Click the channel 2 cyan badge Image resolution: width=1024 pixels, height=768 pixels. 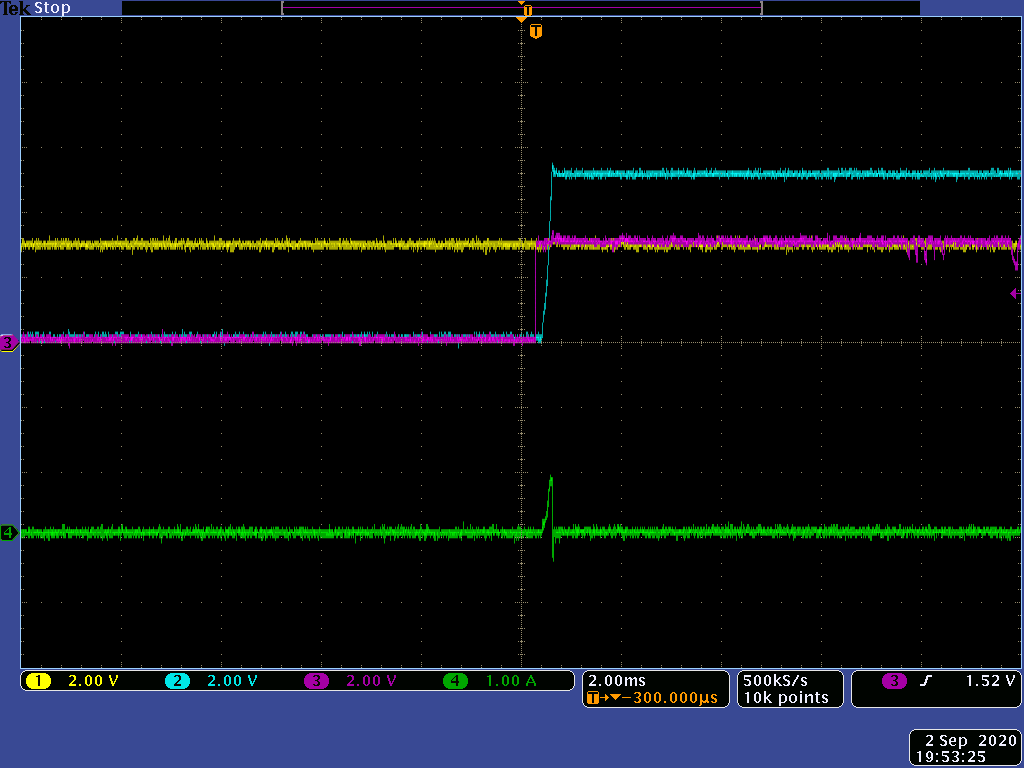click(x=177, y=681)
